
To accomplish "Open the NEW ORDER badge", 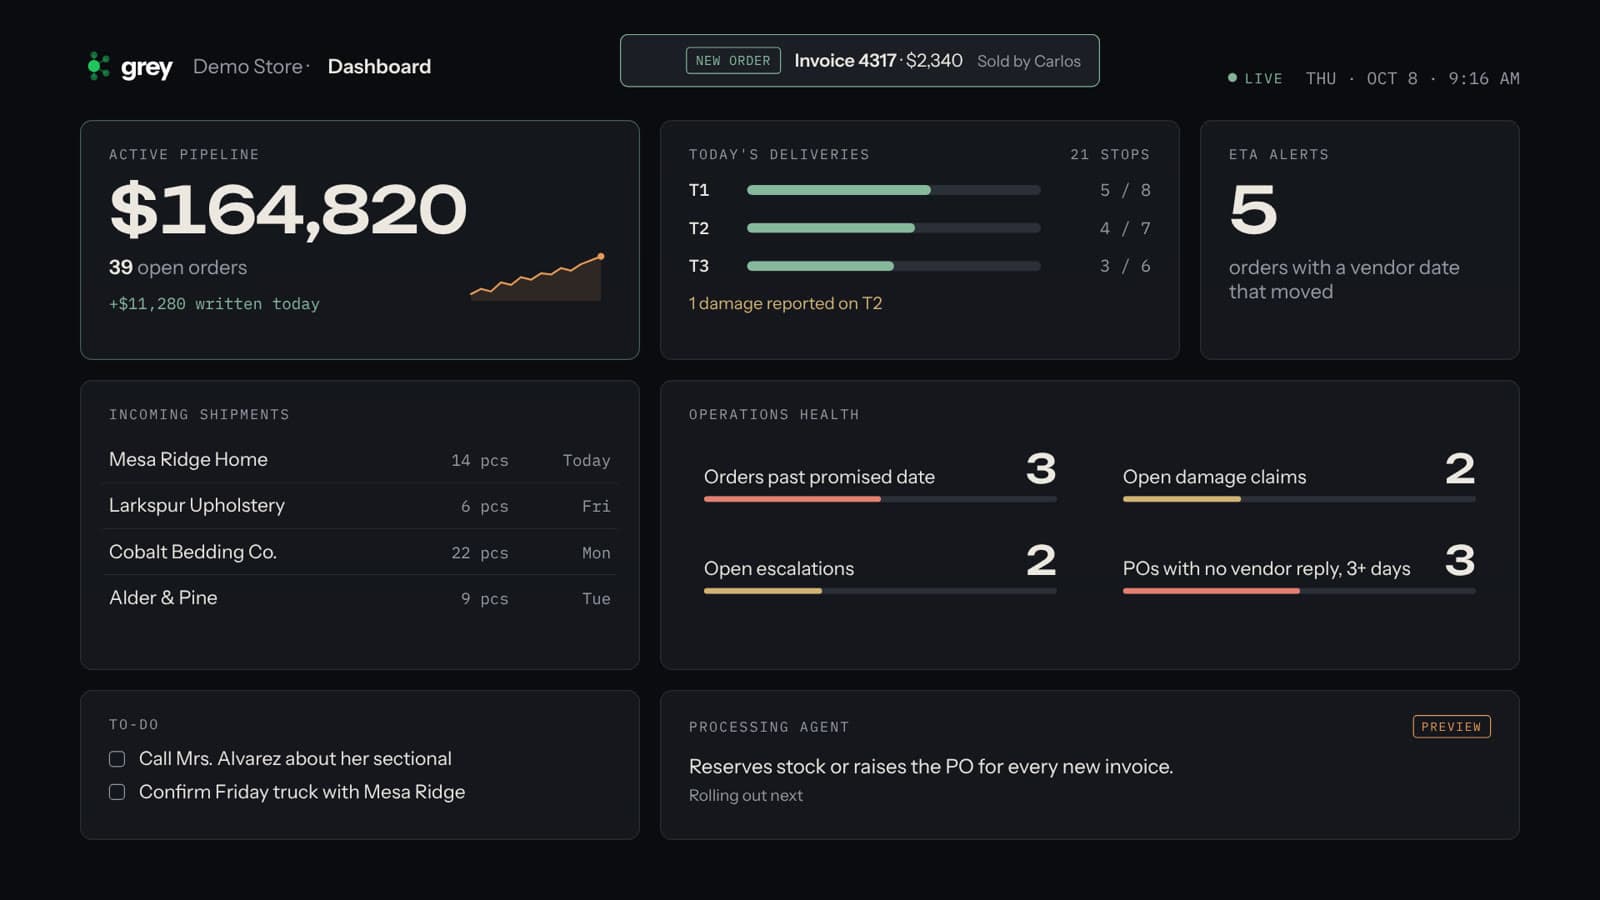I will pos(733,61).
